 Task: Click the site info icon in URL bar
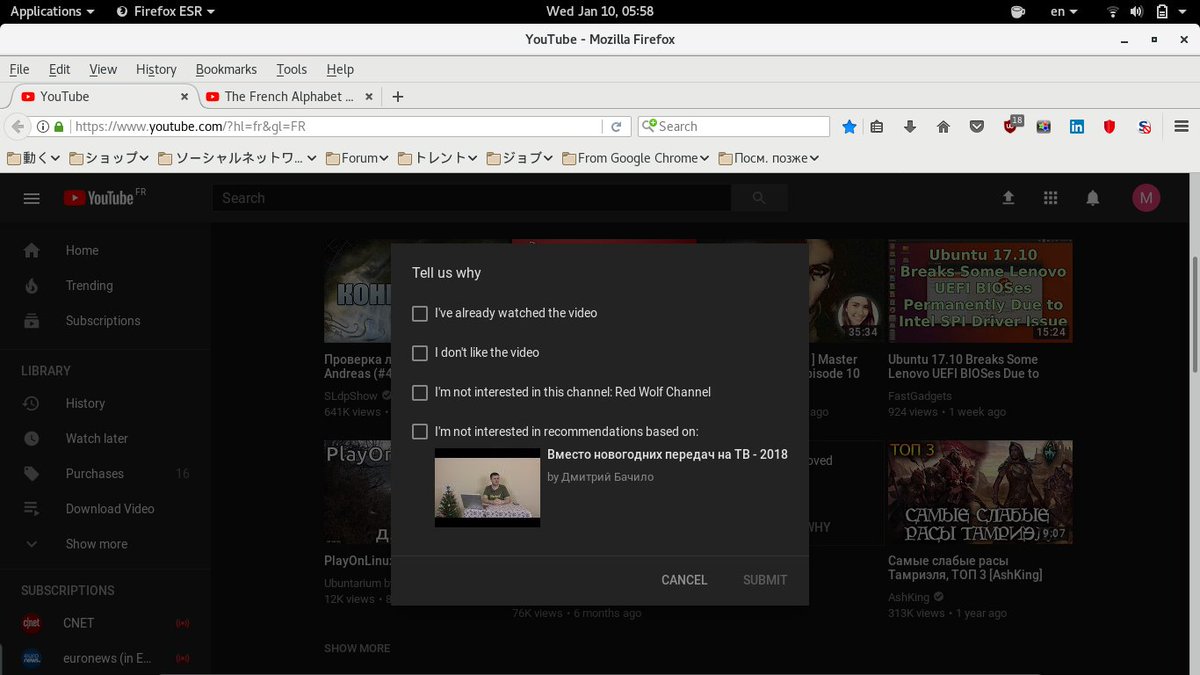(x=43, y=127)
